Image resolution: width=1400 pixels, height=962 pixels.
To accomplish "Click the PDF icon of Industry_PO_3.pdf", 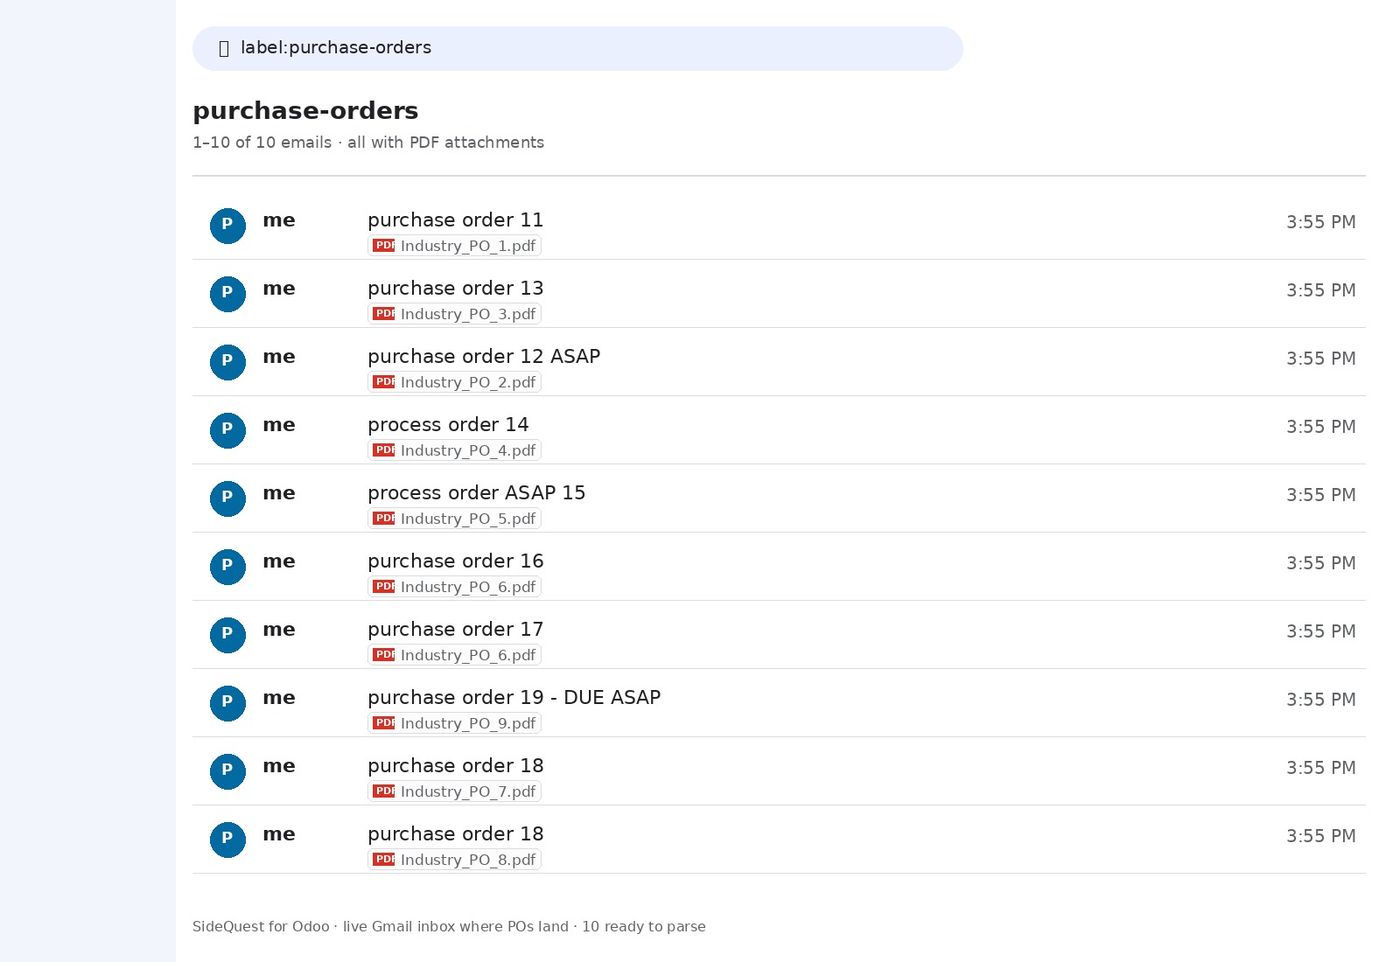I will 384,313.
